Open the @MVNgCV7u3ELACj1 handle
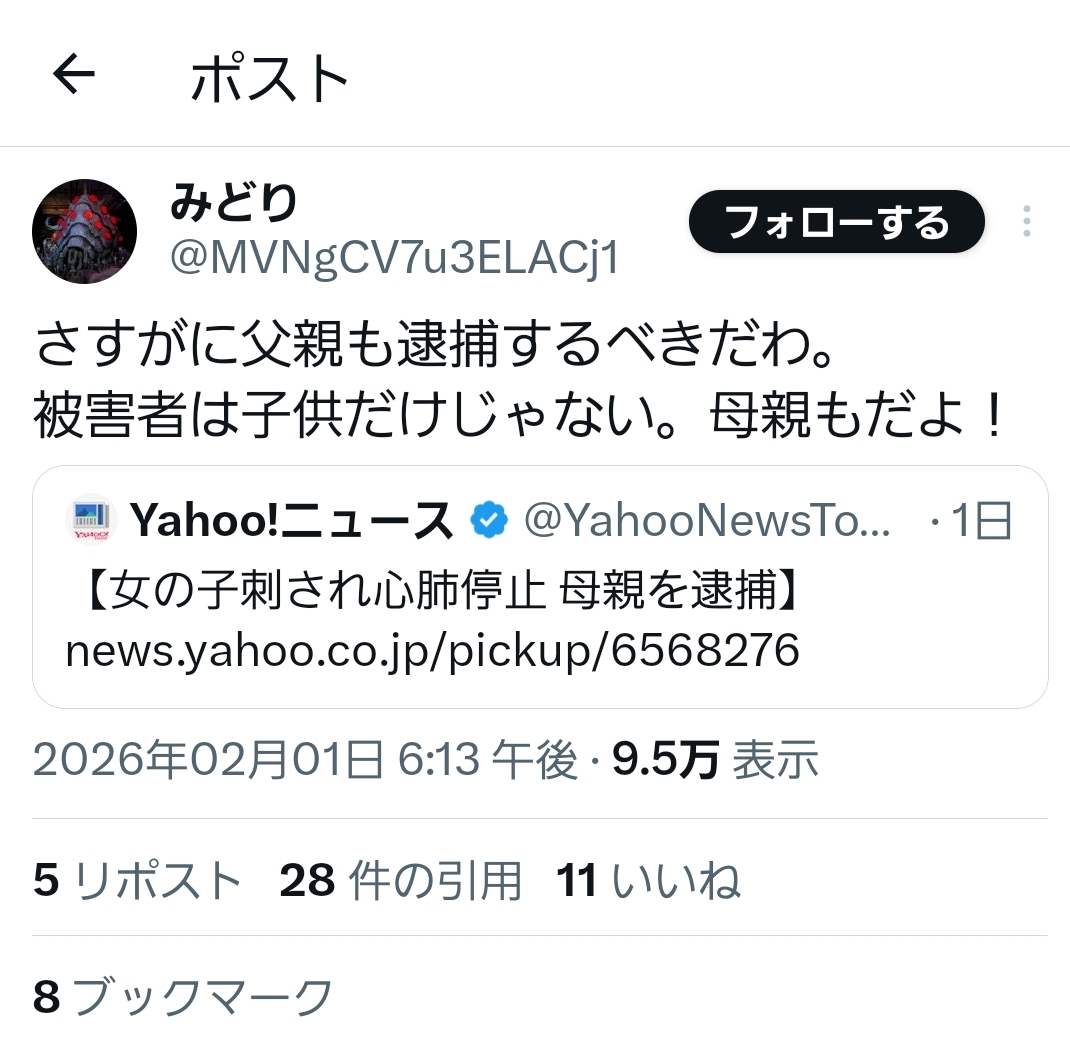 pyautogui.click(x=394, y=258)
